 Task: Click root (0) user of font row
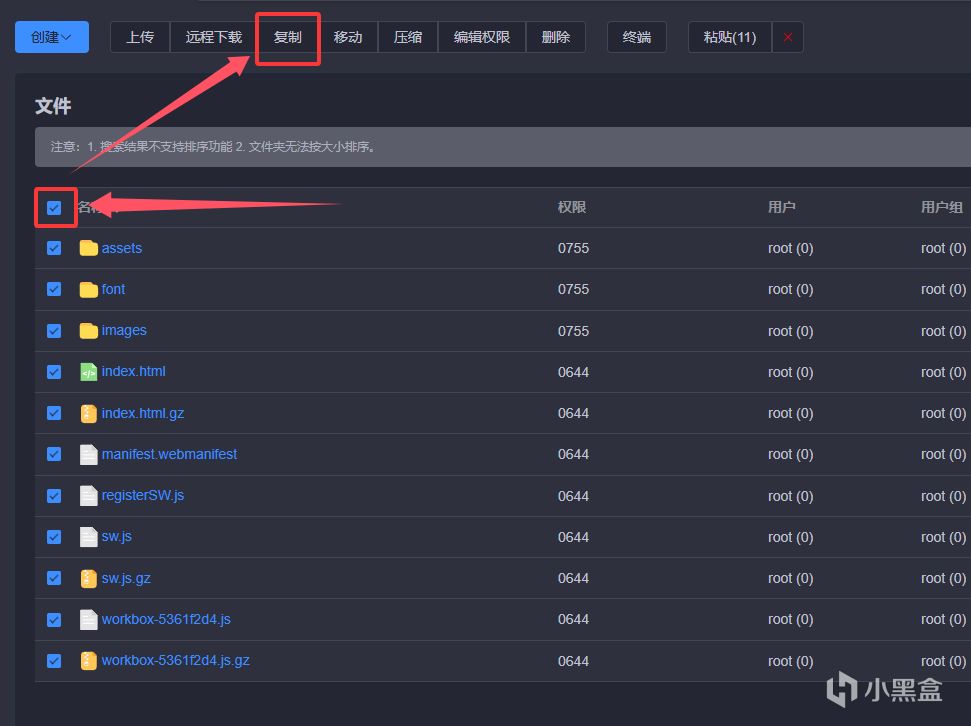click(790, 289)
